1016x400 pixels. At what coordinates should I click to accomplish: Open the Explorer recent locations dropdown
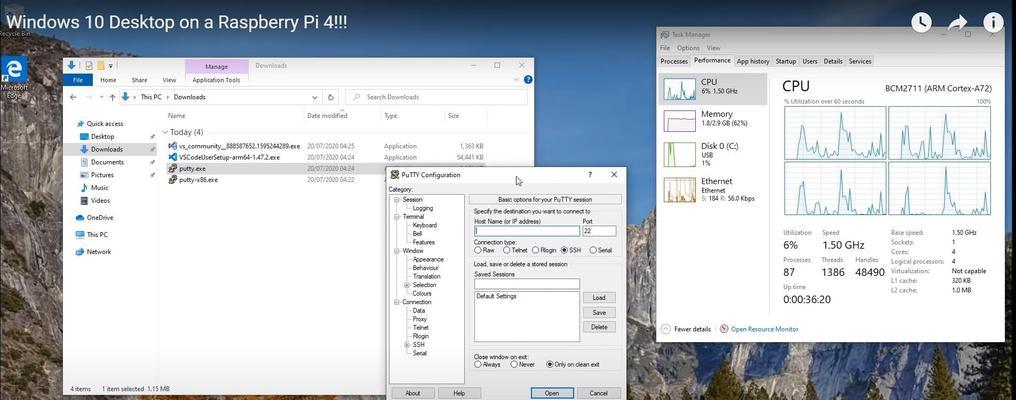[100, 97]
